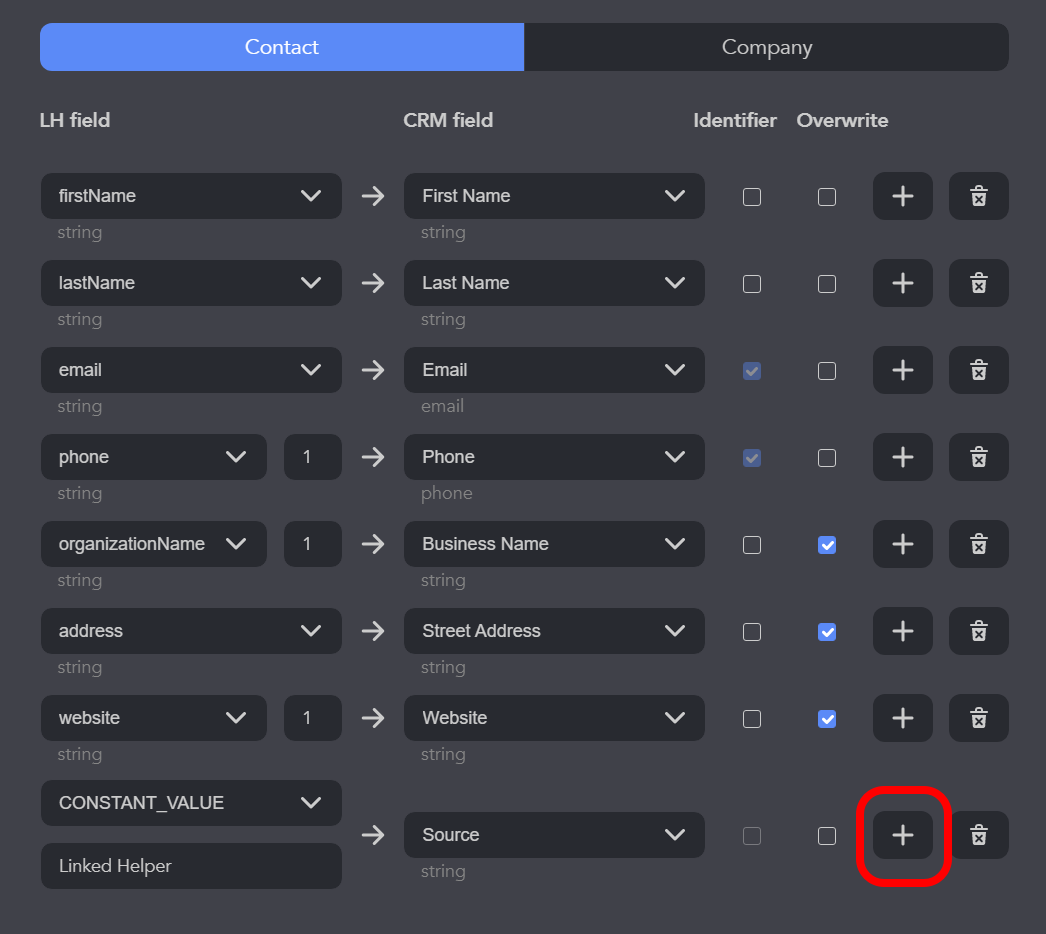Viewport: 1046px width, 934px height.
Task: Open the First Name CRM field dropdown
Action: 554,196
